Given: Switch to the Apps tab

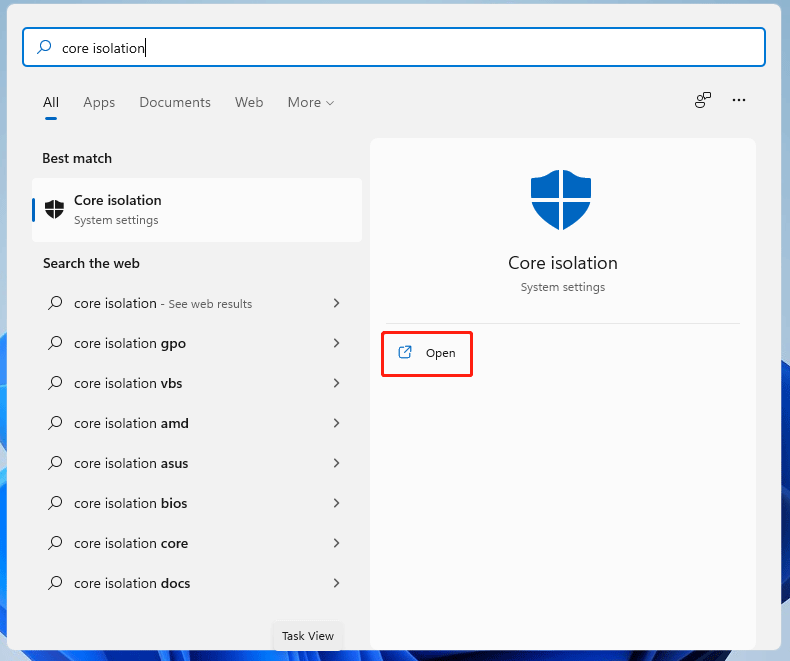Looking at the screenshot, I should click(99, 102).
